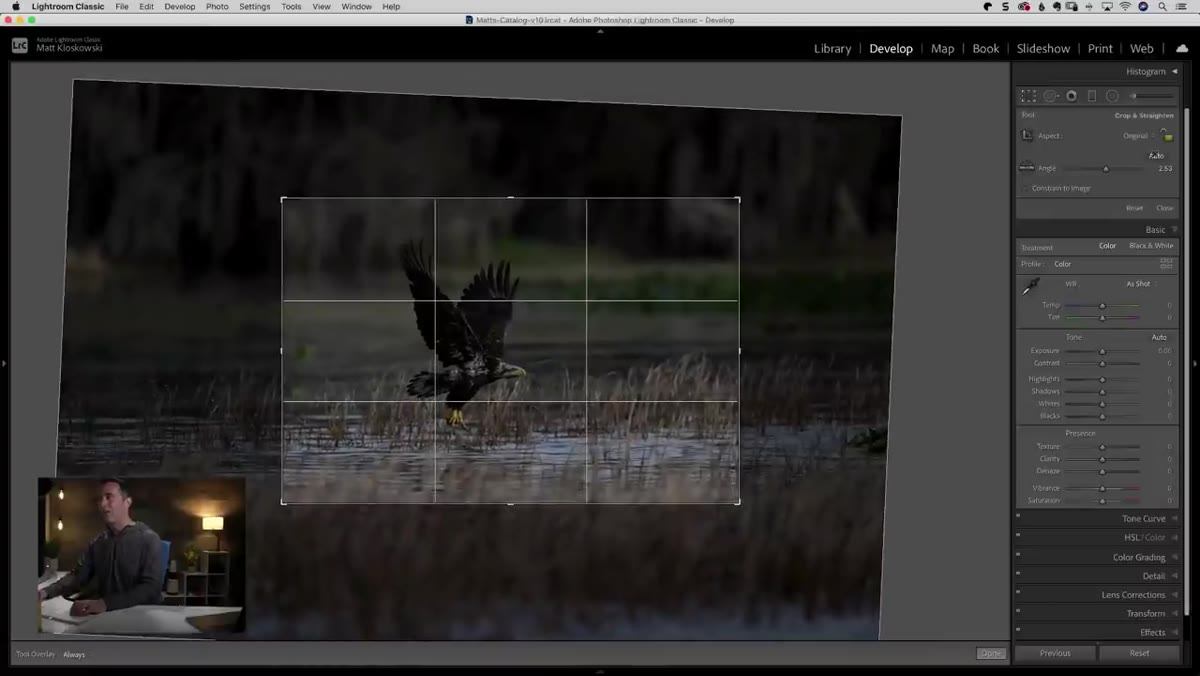Toggle the Color Grading panel switch
The image size is (1200, 676).
tap(1018, 554)
